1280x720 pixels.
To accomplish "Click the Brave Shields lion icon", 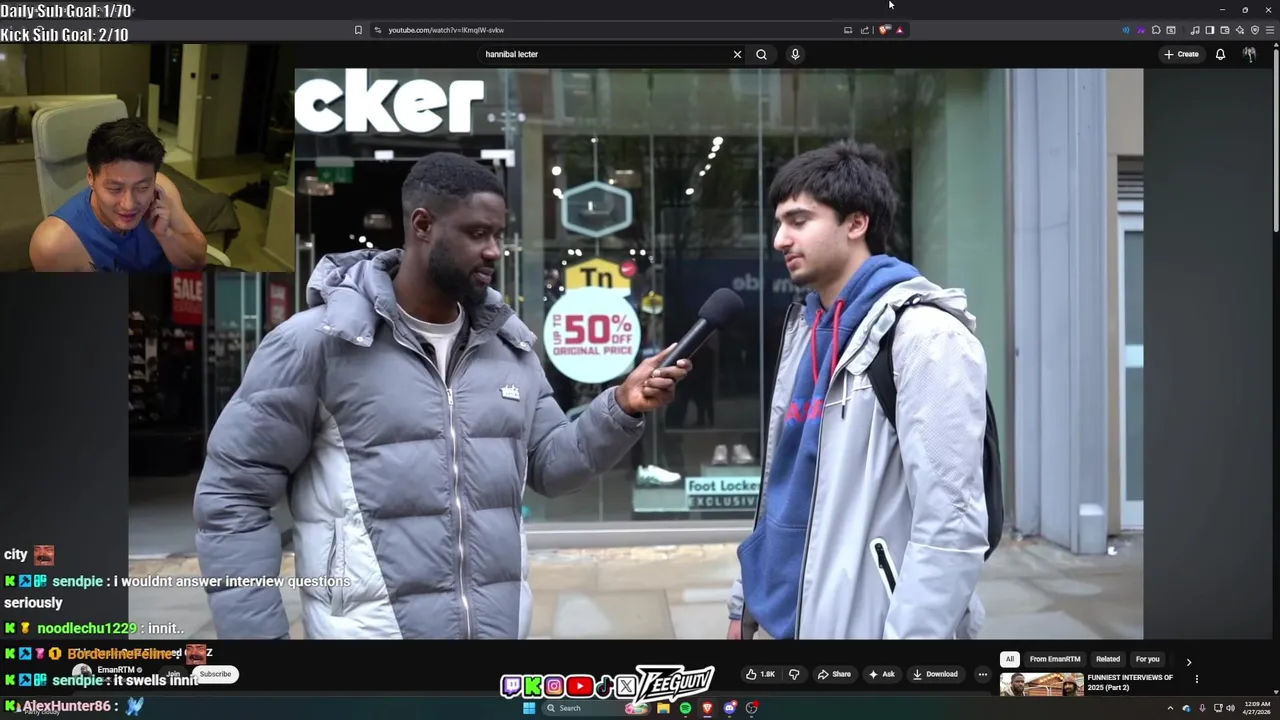I will click(x=884, y=30).
